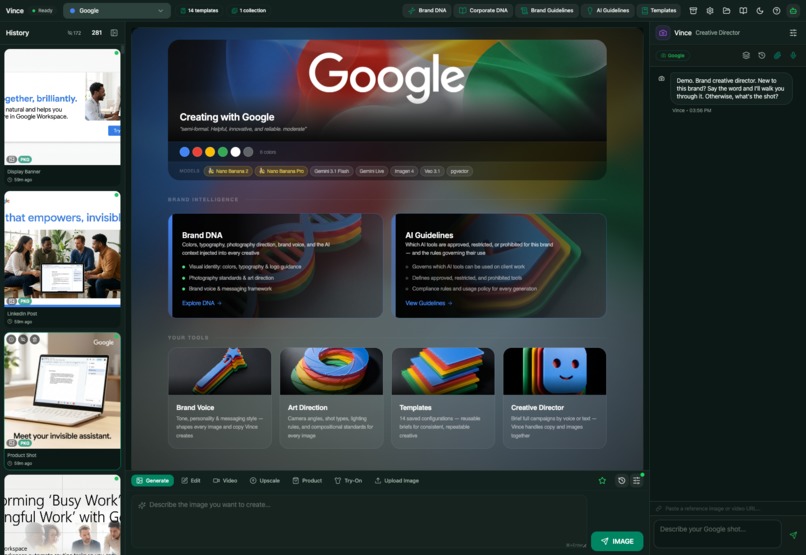This screenshot has width=806, height=555.
Task: Click the green paperclip attachment icon
Action: click(777, 56)
